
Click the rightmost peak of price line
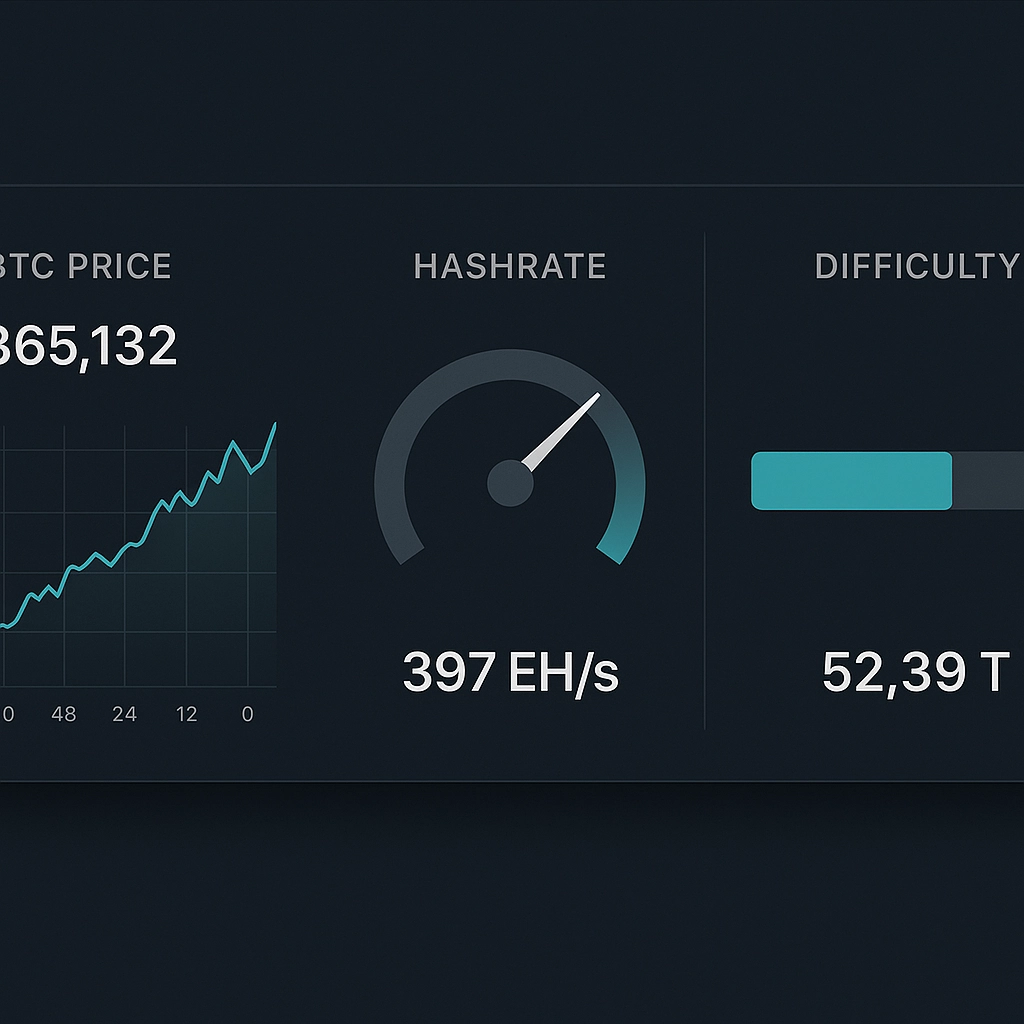pyautogui.click(x=275, y=425)
